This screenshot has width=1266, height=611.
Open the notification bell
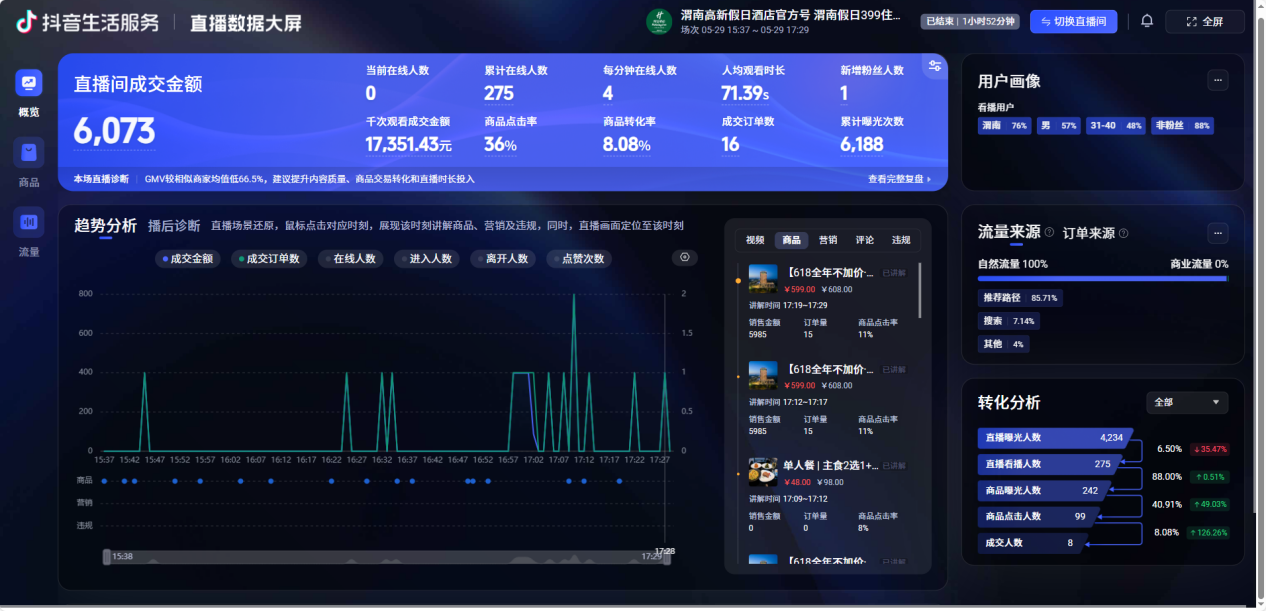coord(1147,21)
